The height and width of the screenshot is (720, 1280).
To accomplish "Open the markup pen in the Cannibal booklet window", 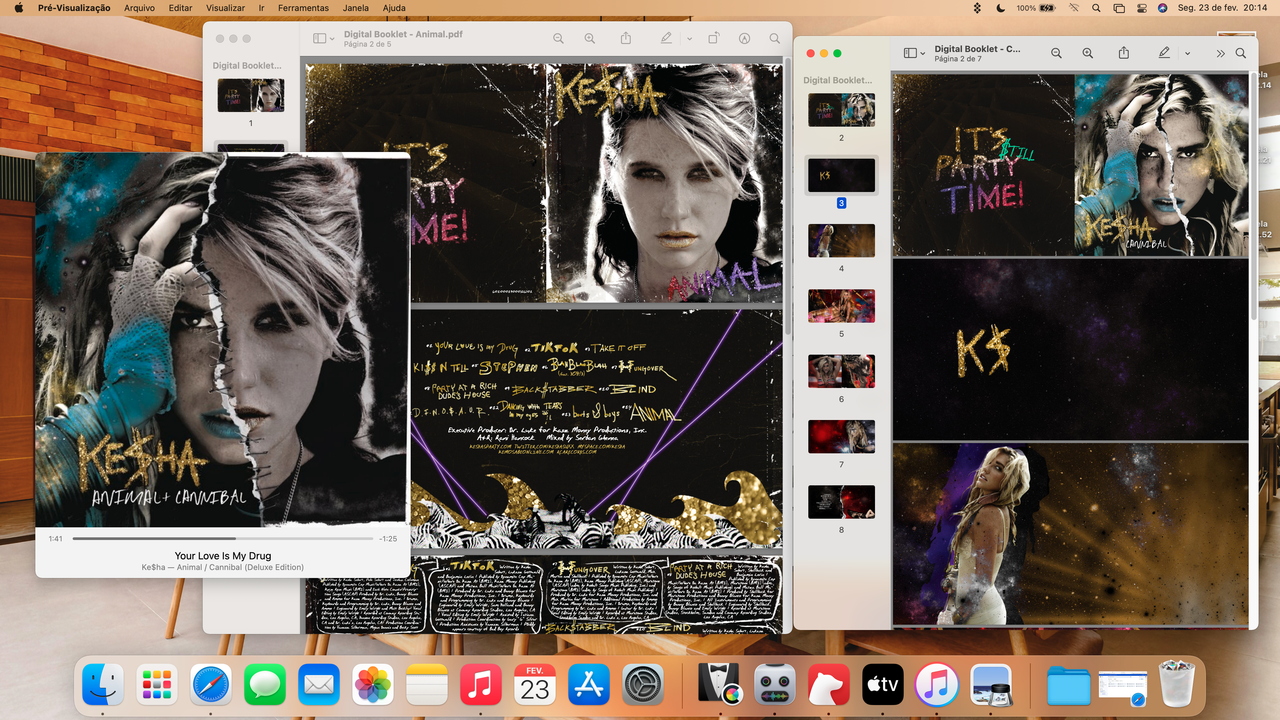I will (x=1164, y=53).
